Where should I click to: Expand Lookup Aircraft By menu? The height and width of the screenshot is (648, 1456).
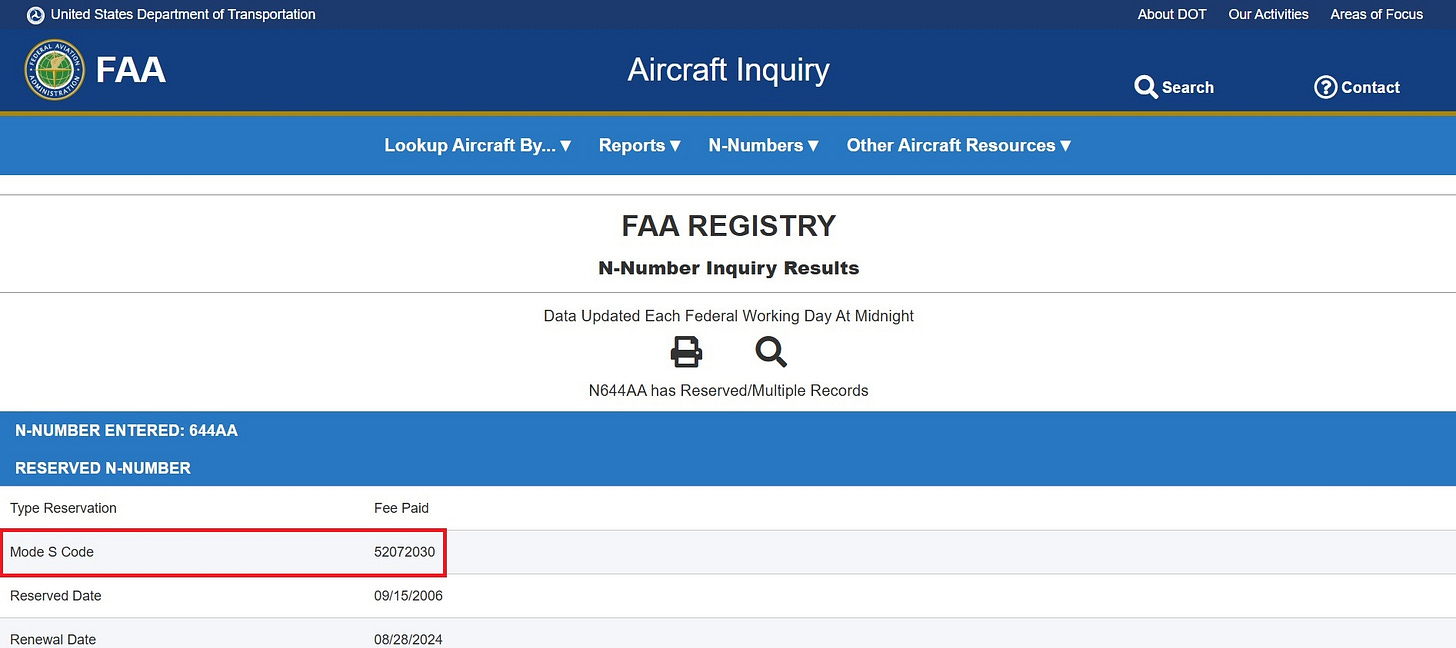[x=478, y=145]
